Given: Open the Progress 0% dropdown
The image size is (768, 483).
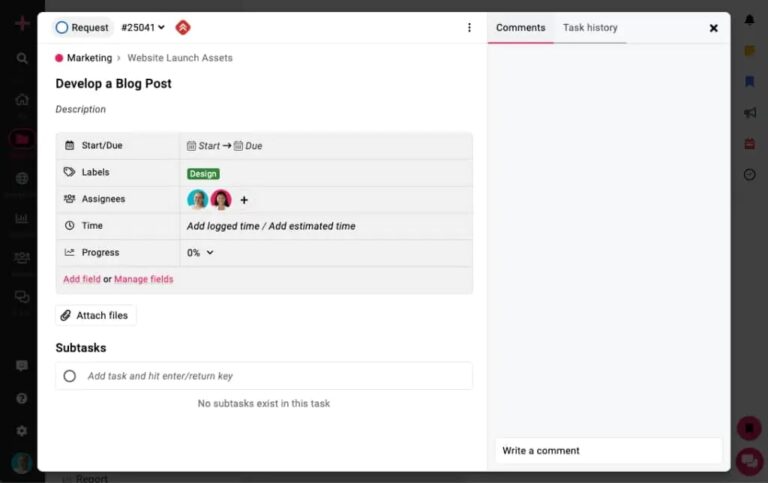Looking at the screenshot, I should click(200, 253).
